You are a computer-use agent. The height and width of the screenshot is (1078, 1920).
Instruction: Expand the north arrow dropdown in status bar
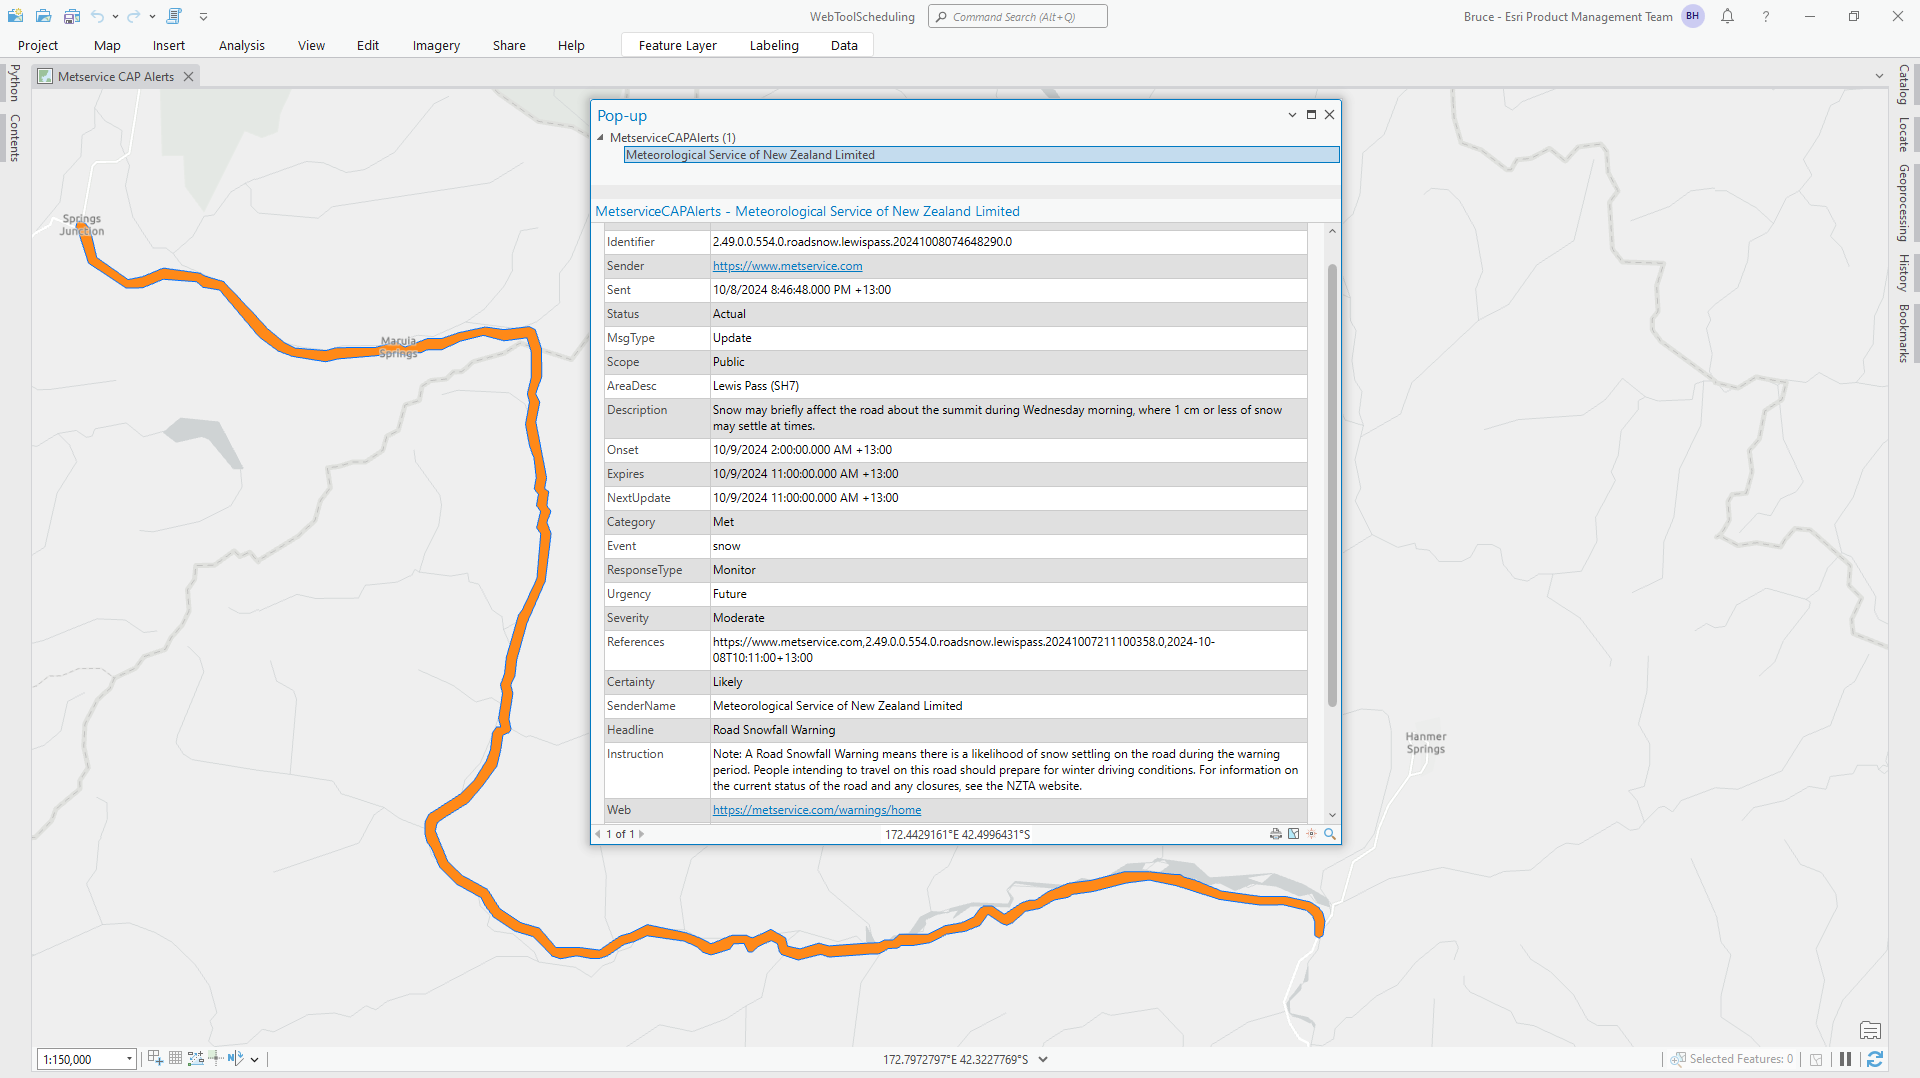click(255, 1059)
